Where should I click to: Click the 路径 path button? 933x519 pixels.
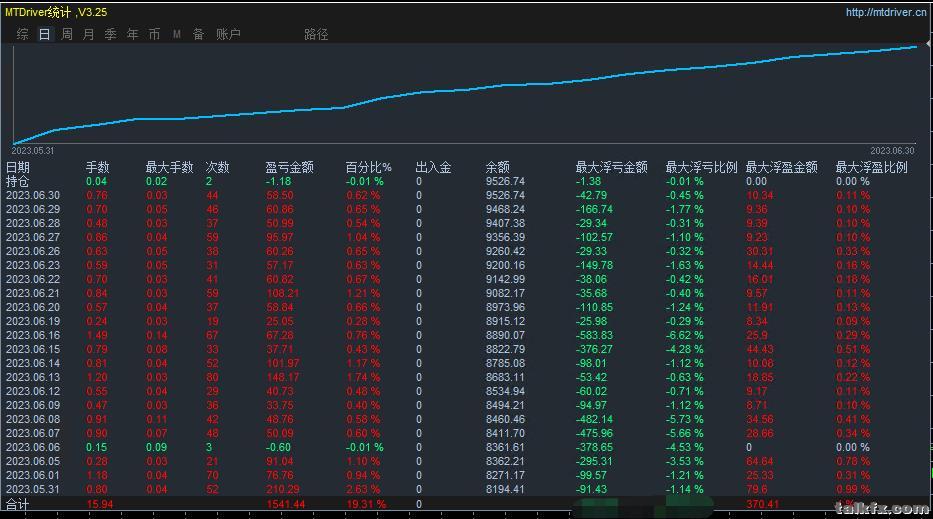pyautogui.click(x=316, y=35)
